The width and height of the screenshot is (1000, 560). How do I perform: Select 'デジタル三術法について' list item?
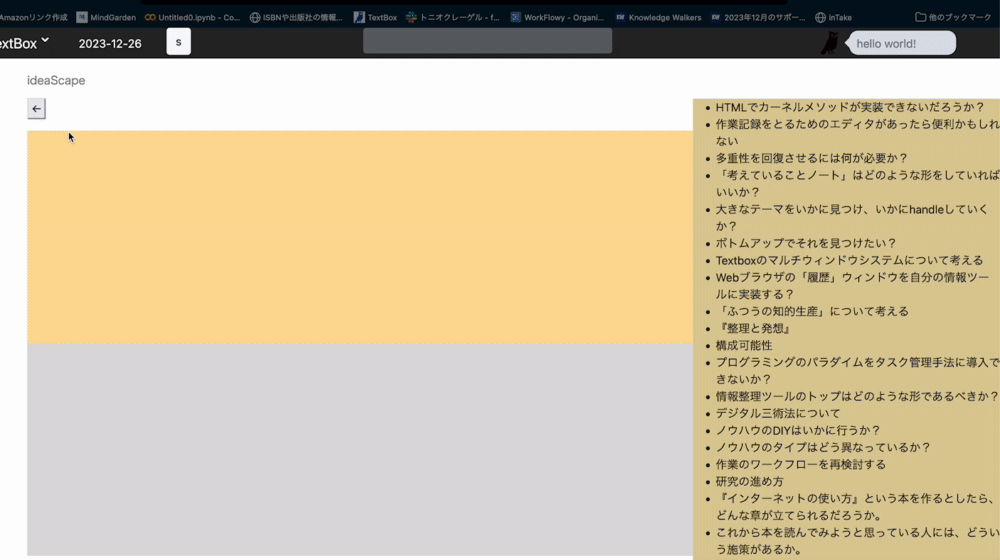[777, 413]
